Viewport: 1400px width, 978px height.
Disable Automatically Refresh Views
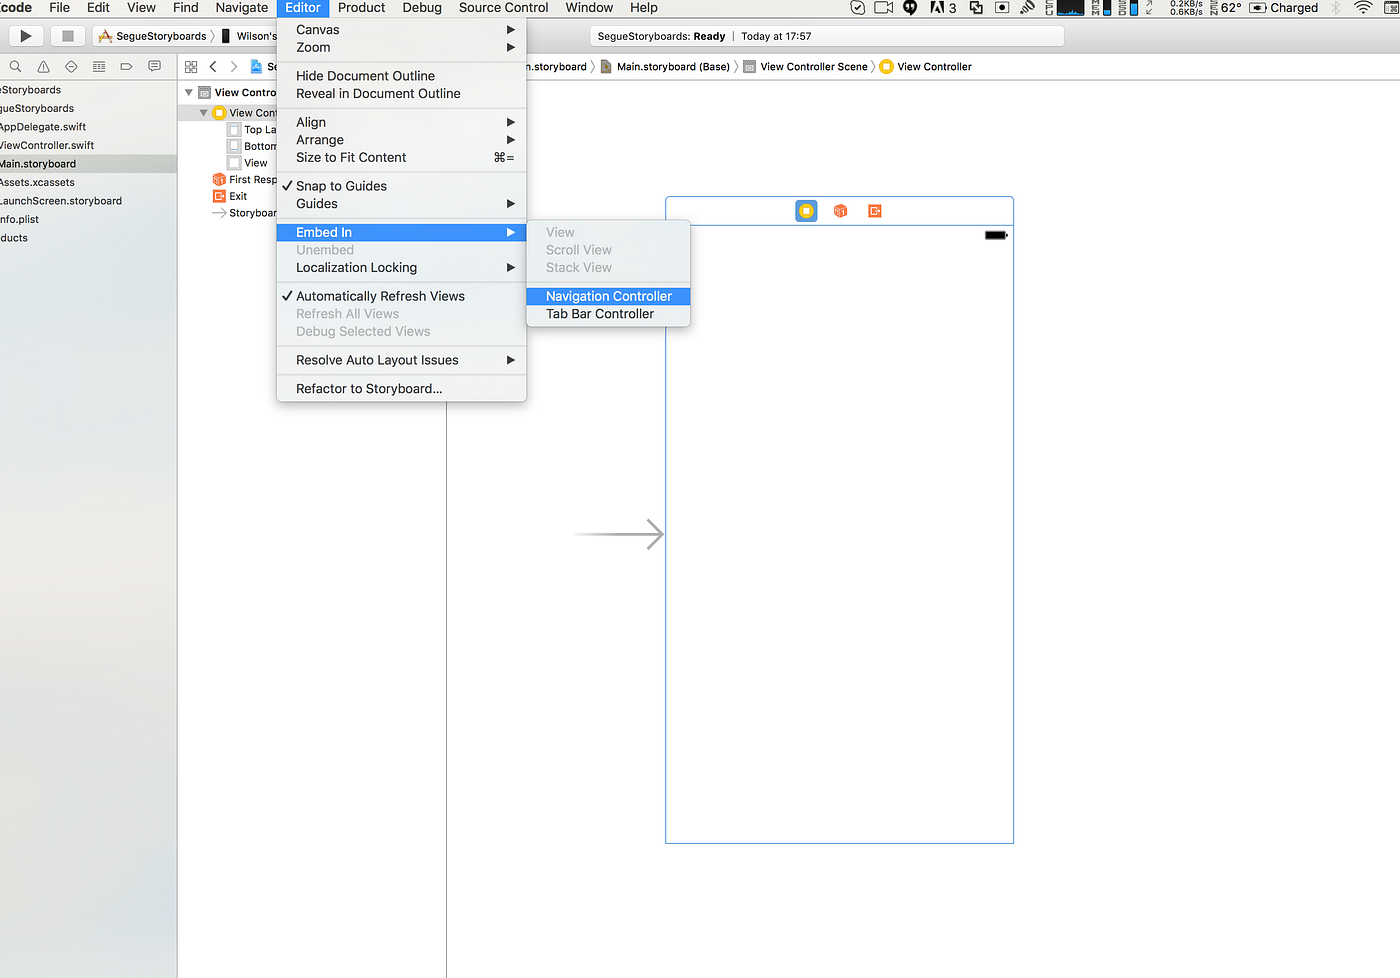[x=380, y=296]
